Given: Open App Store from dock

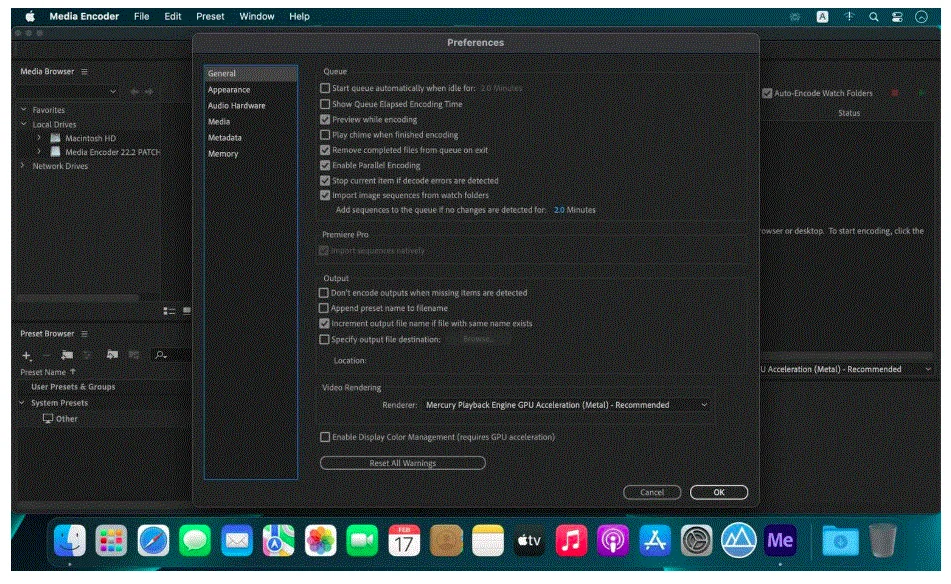Looking at the screenshot, I should pos(655,541).
